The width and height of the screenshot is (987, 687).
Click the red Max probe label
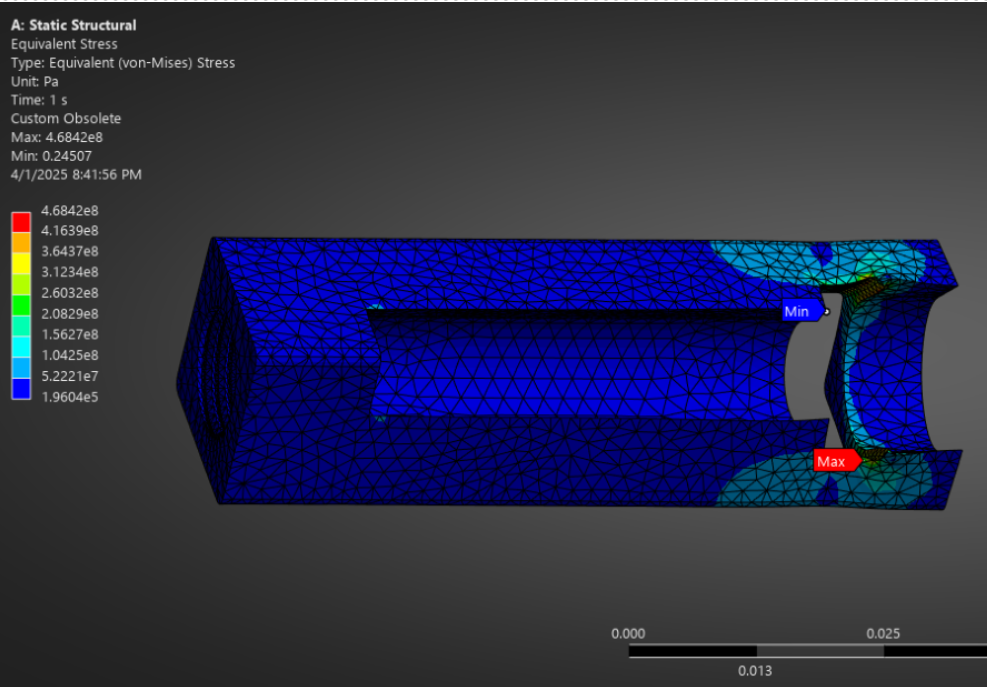[x=837, y=461]
